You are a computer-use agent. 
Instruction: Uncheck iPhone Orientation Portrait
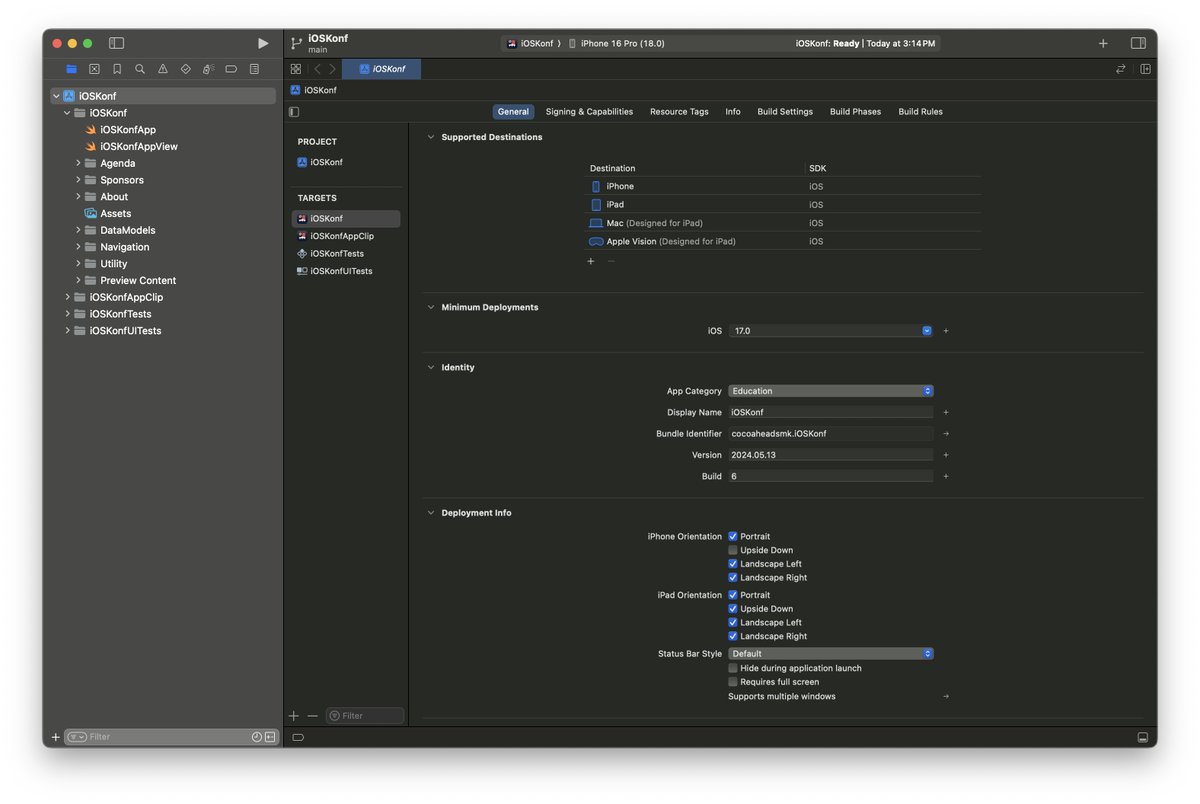coord(733,536)
